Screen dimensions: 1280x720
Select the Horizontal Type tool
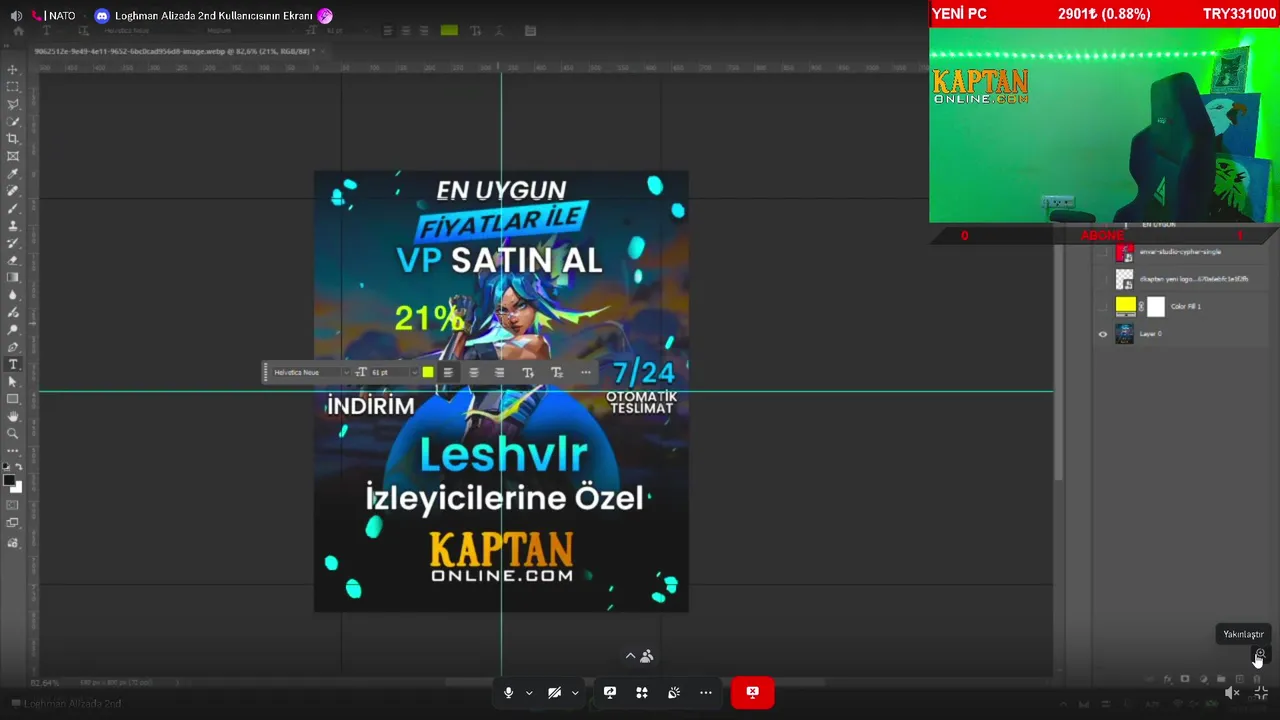point(13,364)
